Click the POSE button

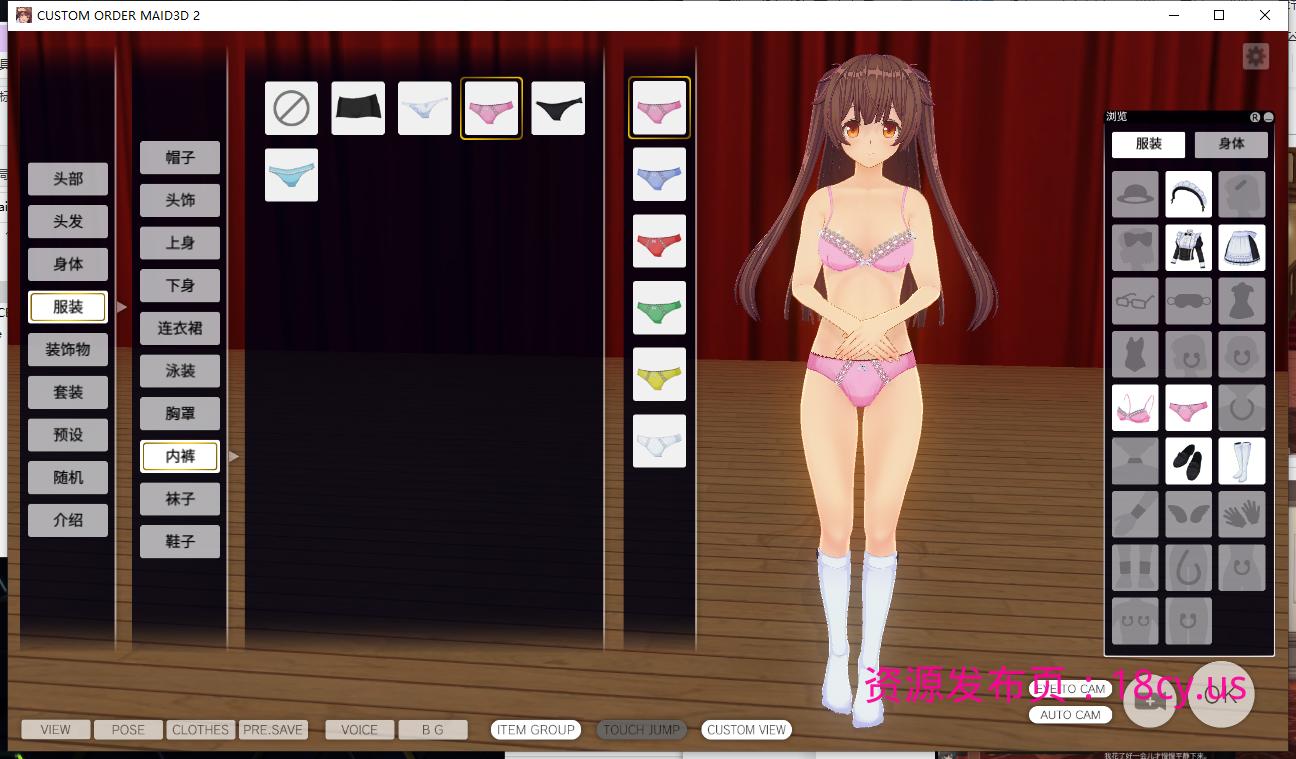[x=128, y=730]
